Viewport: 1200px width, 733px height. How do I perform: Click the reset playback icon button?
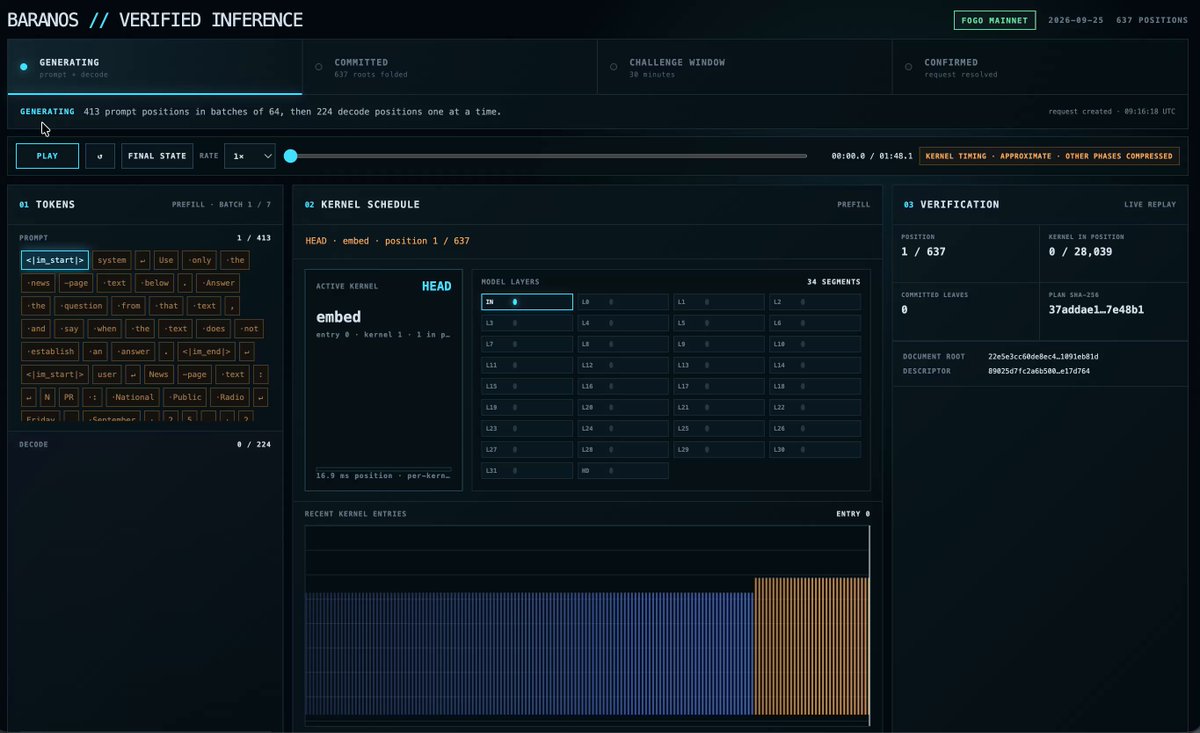point(100,156)
